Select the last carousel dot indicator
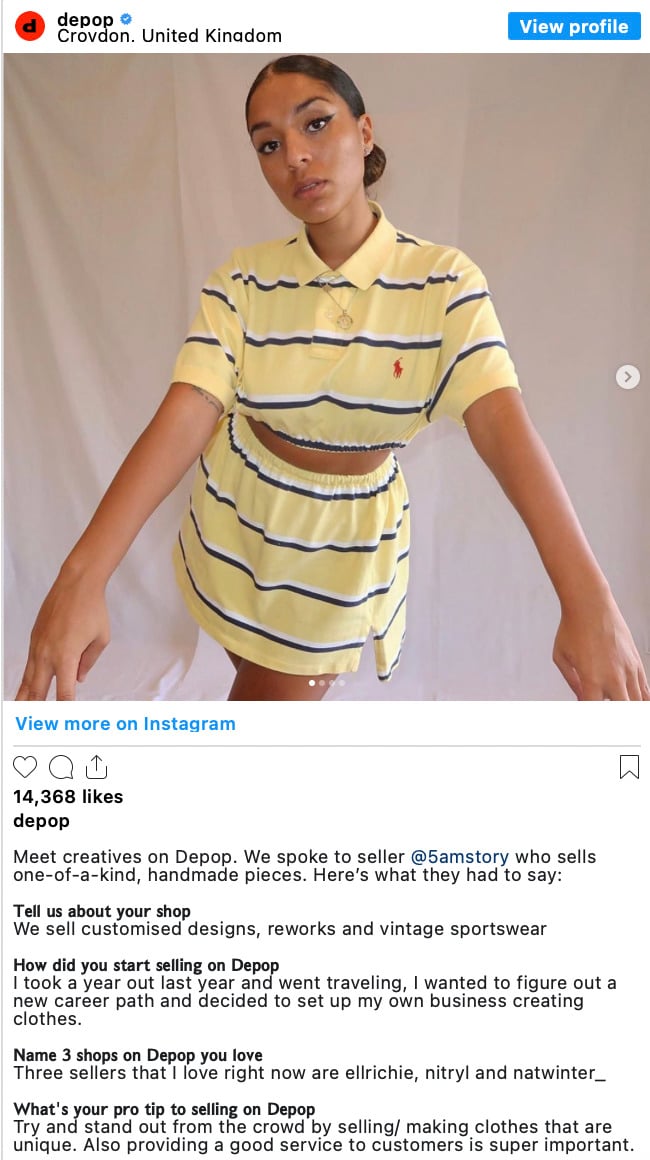 342,683
